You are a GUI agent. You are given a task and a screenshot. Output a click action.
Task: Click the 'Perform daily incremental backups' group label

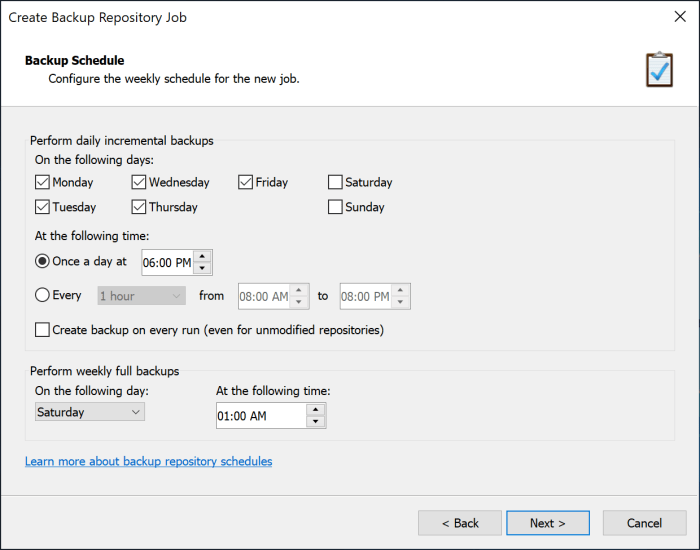click(x=121, y=141)
